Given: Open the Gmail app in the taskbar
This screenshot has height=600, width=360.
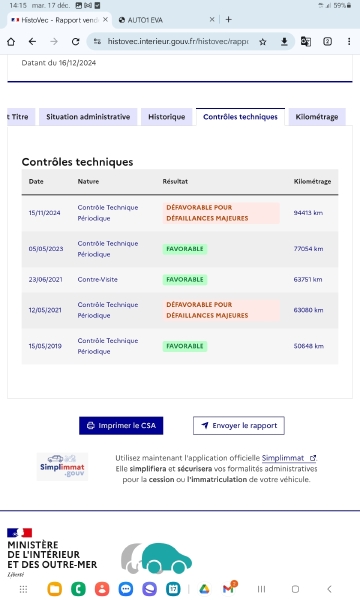Looking at the screenshot, I should pos(229,589).
